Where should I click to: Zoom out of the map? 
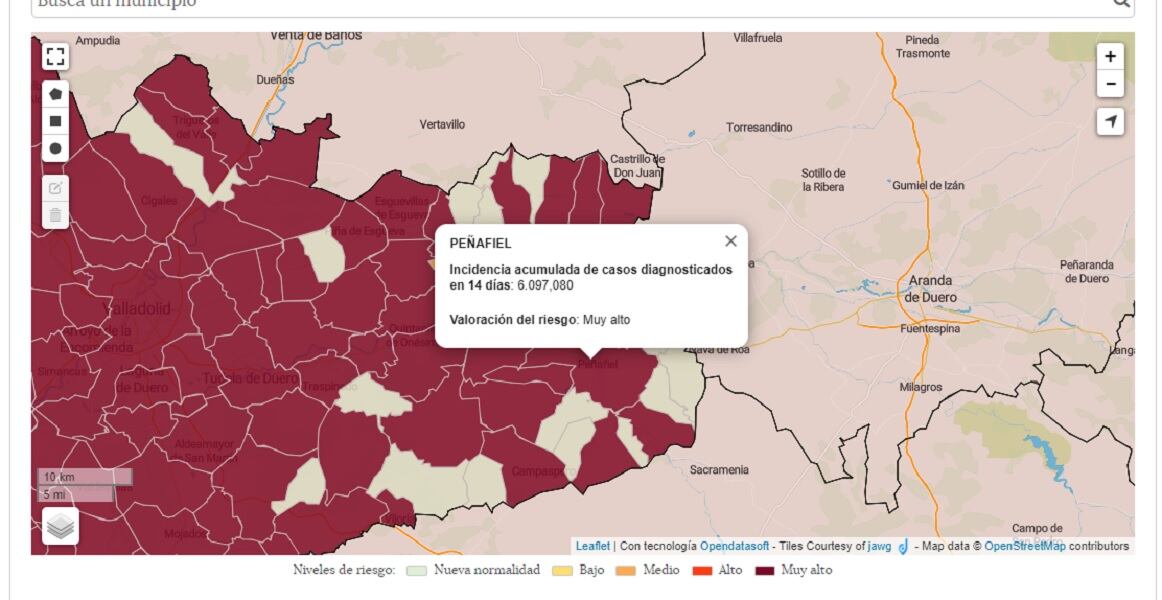tap(1110, 84)
